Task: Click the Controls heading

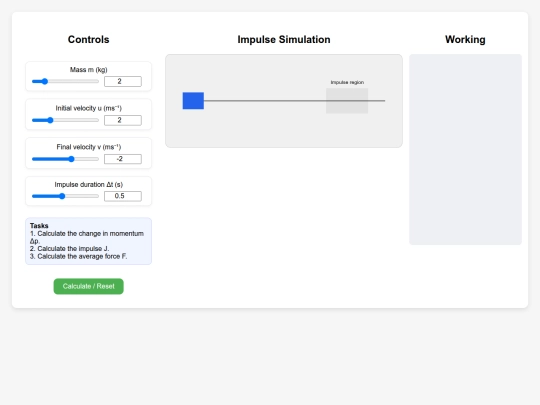Action: 89,40
